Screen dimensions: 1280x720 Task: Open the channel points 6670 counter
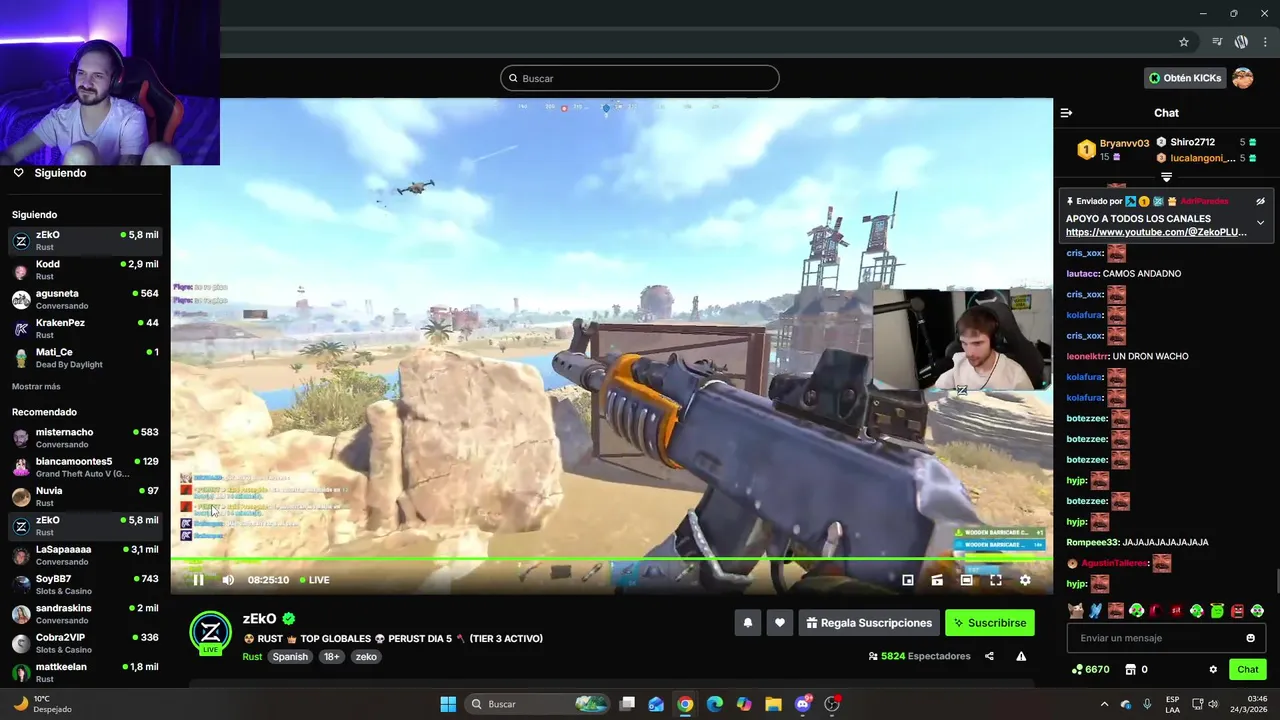[x=1090, y=669]
